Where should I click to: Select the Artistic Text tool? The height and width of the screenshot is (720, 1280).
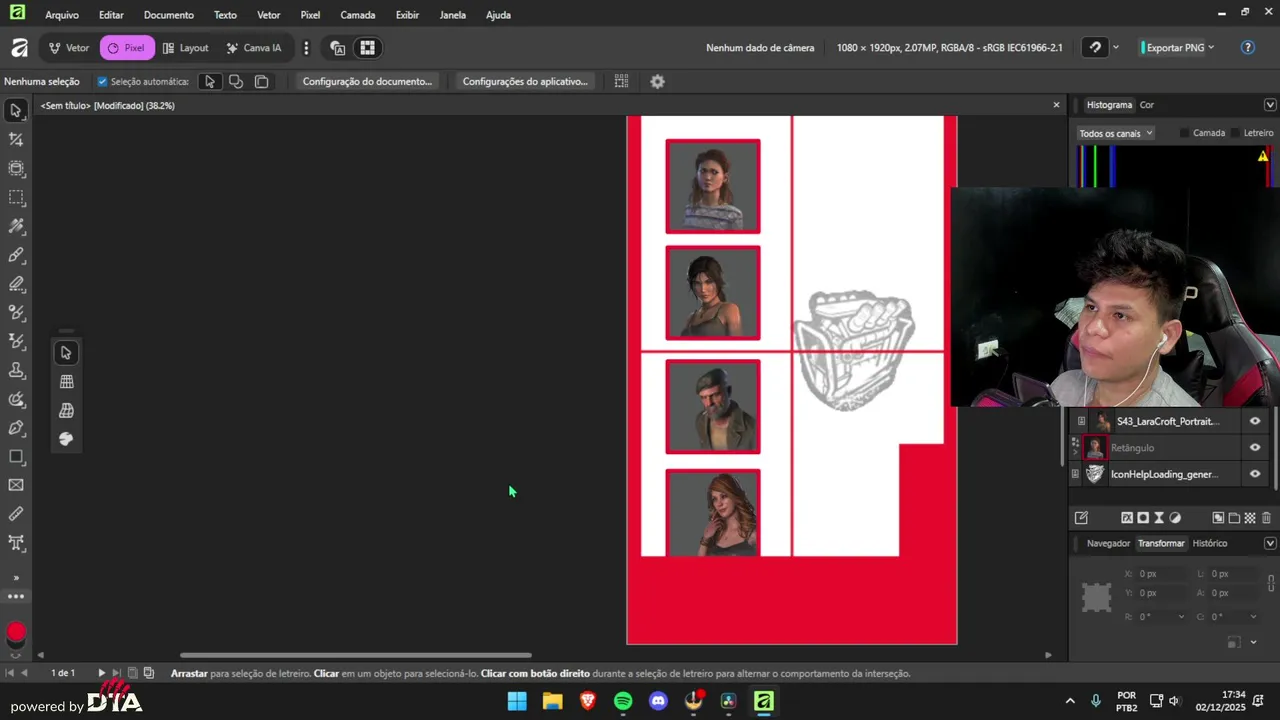[16, 543]
